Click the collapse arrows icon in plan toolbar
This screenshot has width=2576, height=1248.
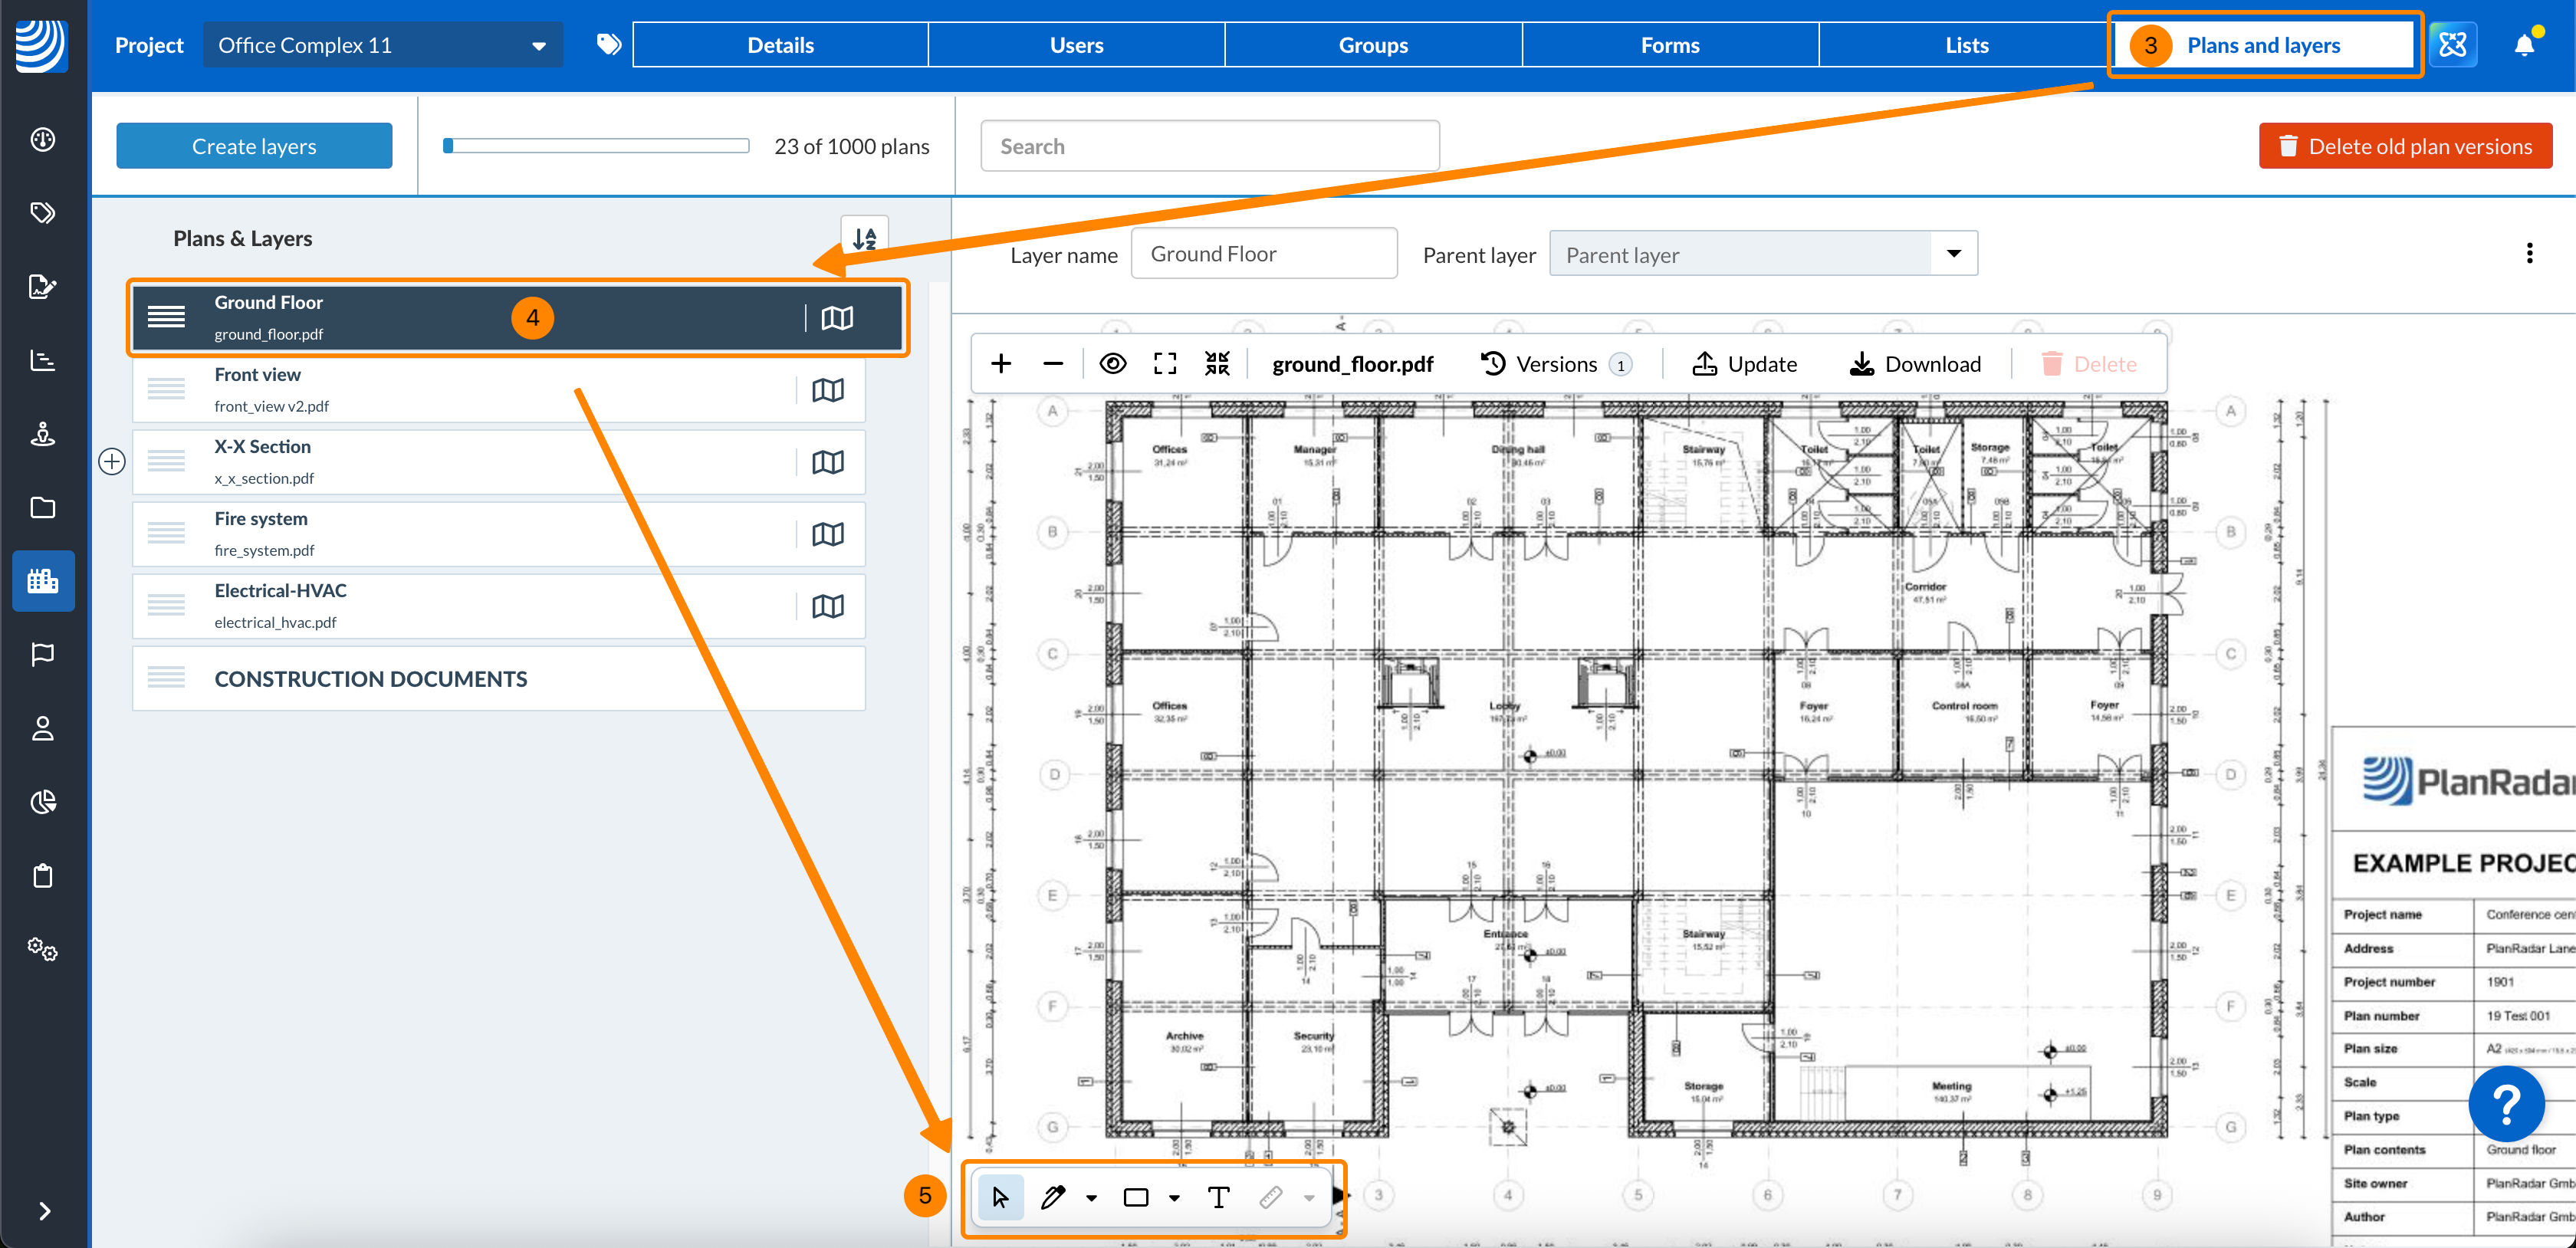click(x=1217, y=364)
